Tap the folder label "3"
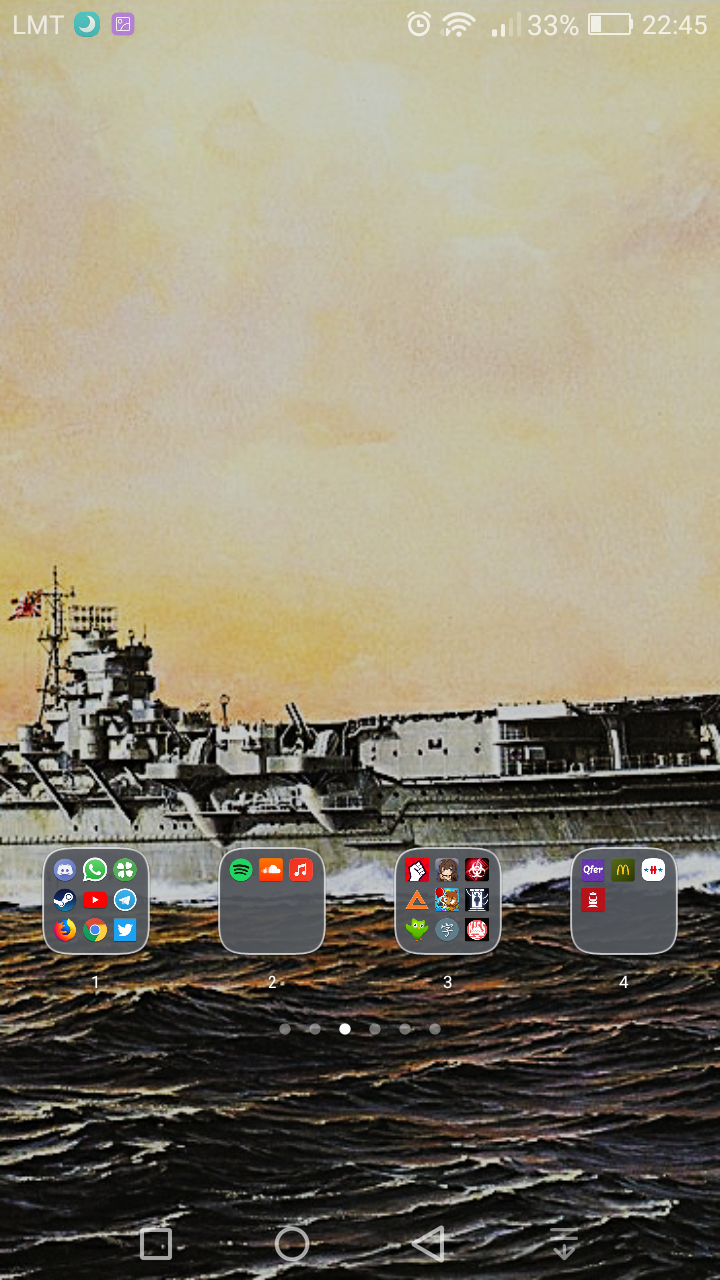This screenshot has height=1280, width=720. [448, 982]
